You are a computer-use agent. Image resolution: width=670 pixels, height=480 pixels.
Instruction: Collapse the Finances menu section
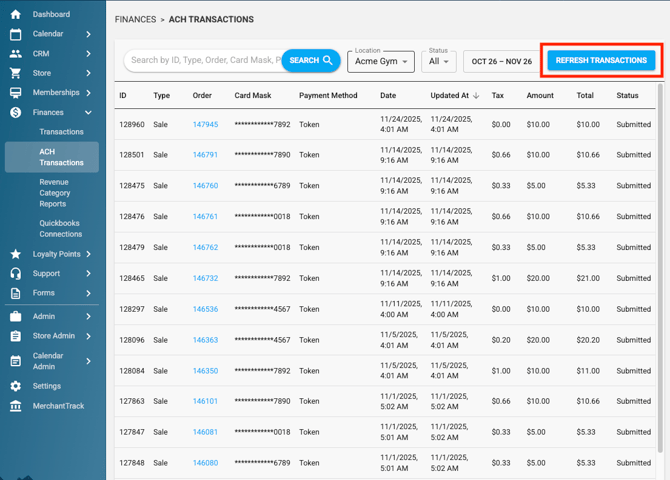(88, 113)
